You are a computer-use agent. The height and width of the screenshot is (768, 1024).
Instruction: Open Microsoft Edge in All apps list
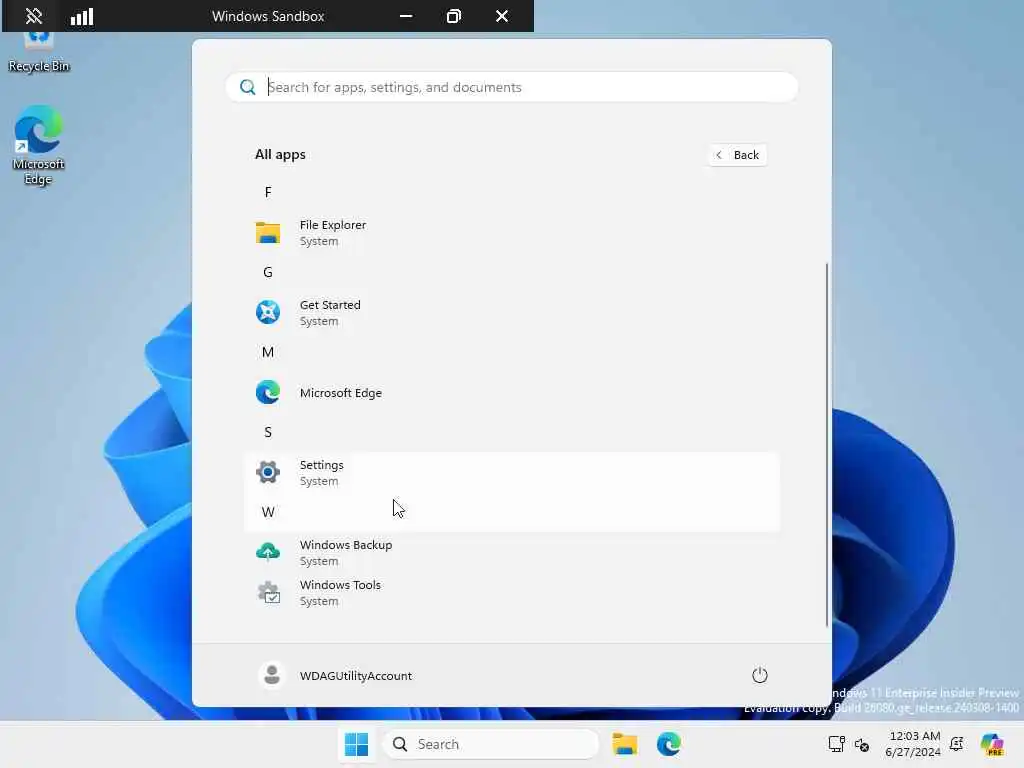[x=511, y=392]
